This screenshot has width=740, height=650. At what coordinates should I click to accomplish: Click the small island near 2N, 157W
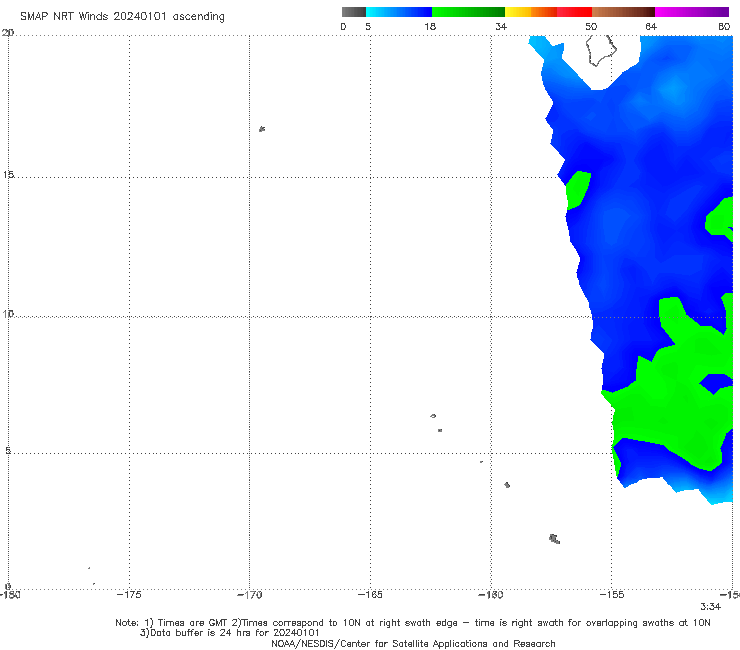[x=555, y=539]
